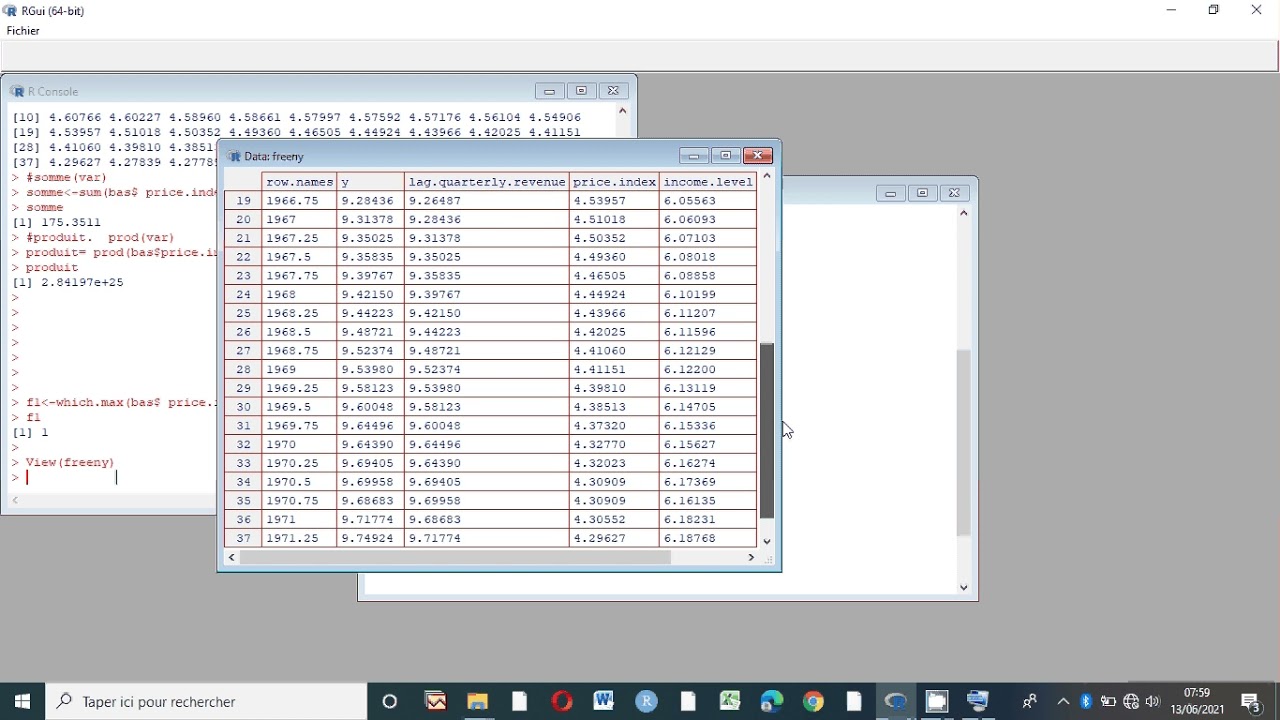Click cell 4.32770 in price.index column
This screenshot has width=1280, height=720.
[x=615, y=444]
